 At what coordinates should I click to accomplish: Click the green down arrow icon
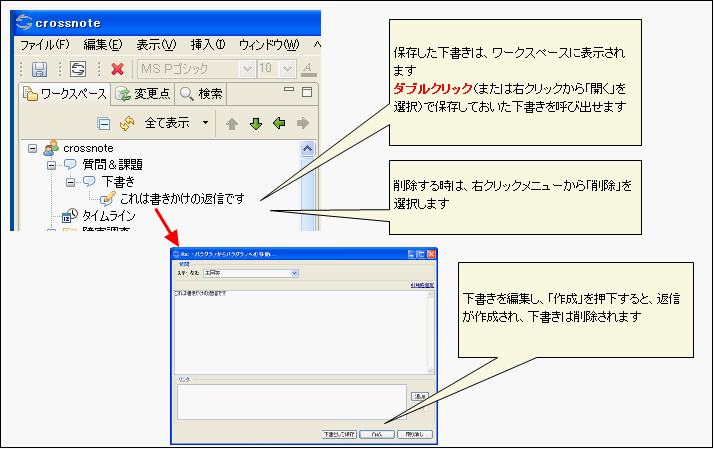pyautogui.click(x=256, y=123)
